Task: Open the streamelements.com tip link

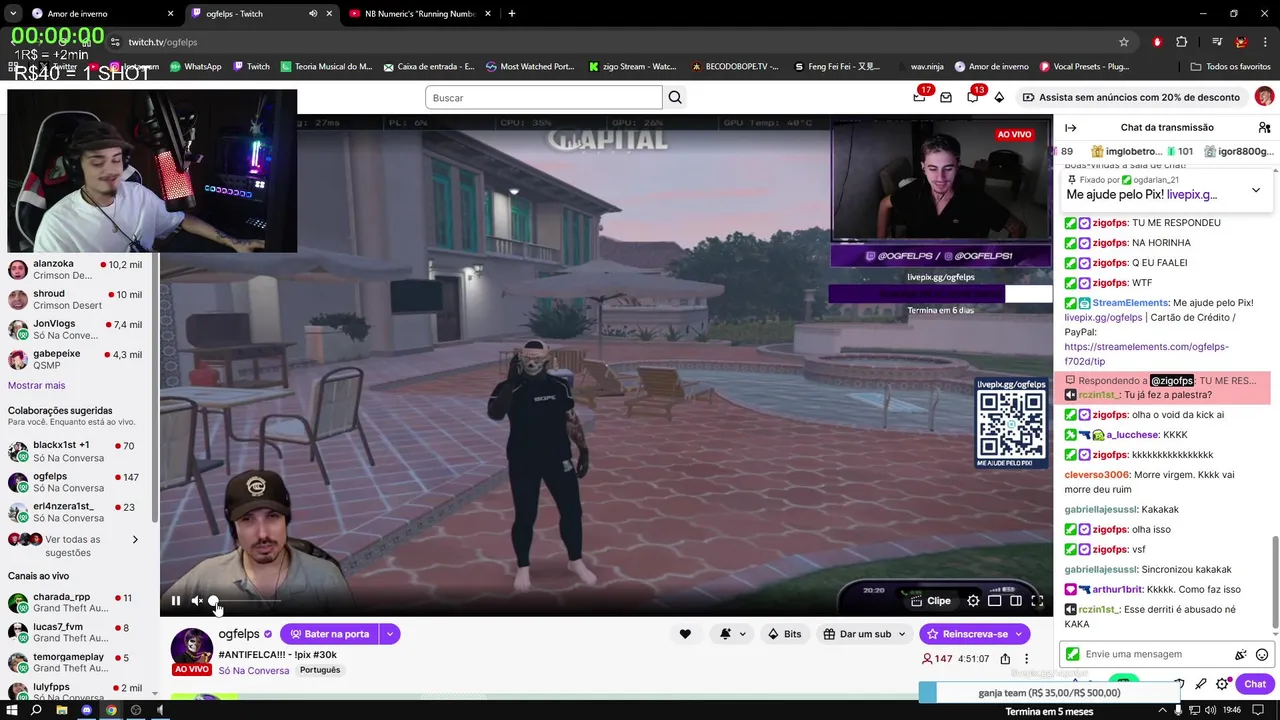Action: click(1146, 354)
